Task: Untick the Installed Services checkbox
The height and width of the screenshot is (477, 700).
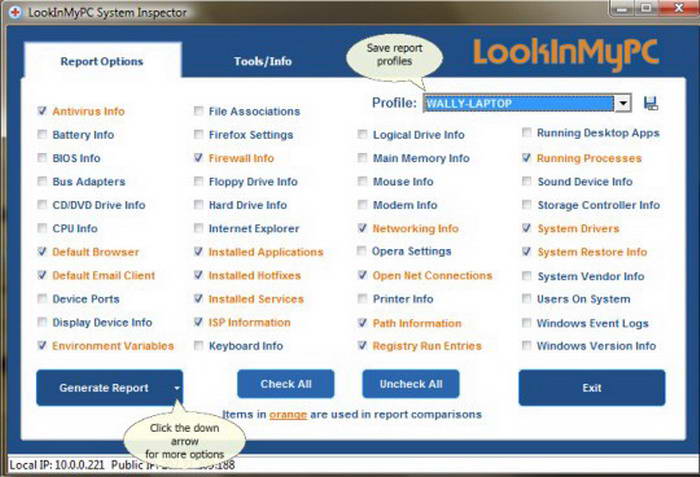Action: pos(198,298)
